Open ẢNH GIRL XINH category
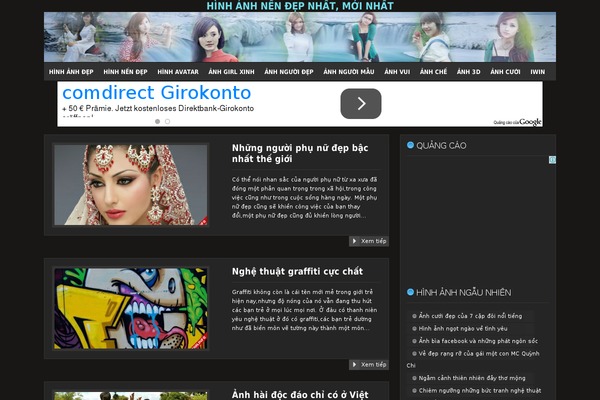 (231, 72)
